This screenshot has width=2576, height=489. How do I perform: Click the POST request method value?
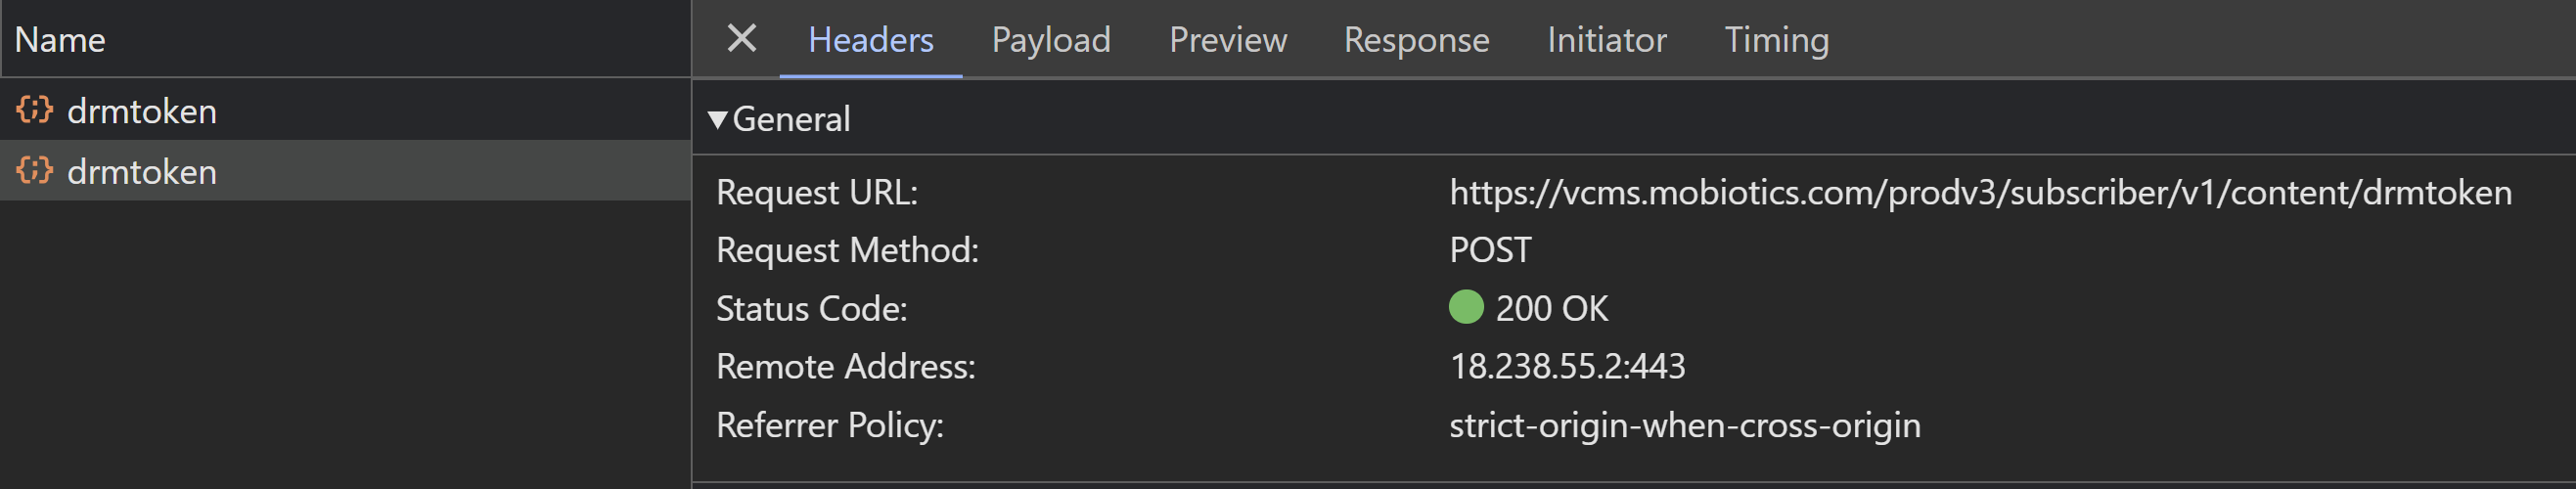1490,250
